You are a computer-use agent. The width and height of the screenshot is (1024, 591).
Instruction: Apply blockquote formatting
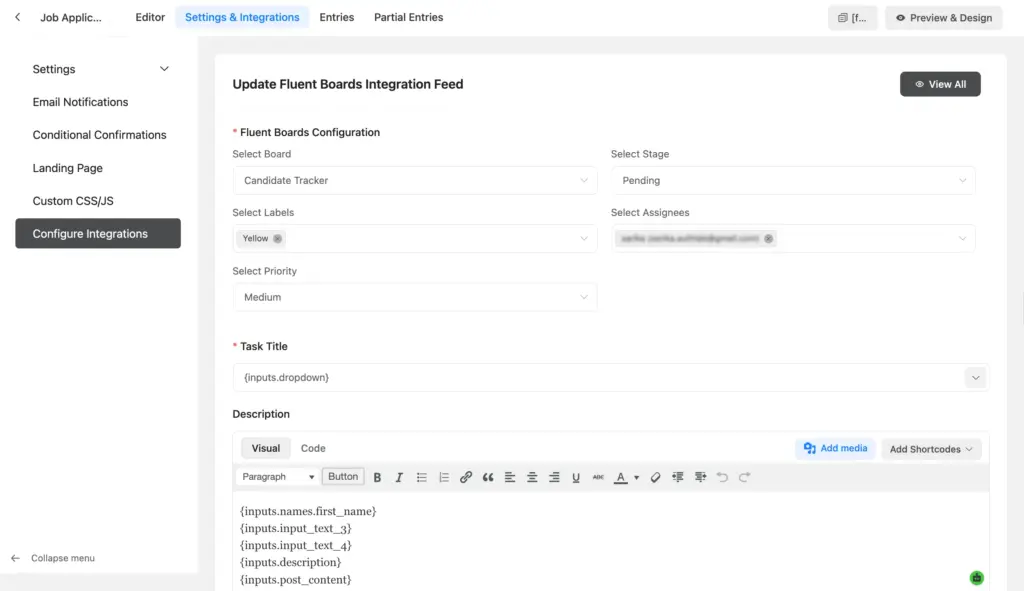tap(488, 477)
